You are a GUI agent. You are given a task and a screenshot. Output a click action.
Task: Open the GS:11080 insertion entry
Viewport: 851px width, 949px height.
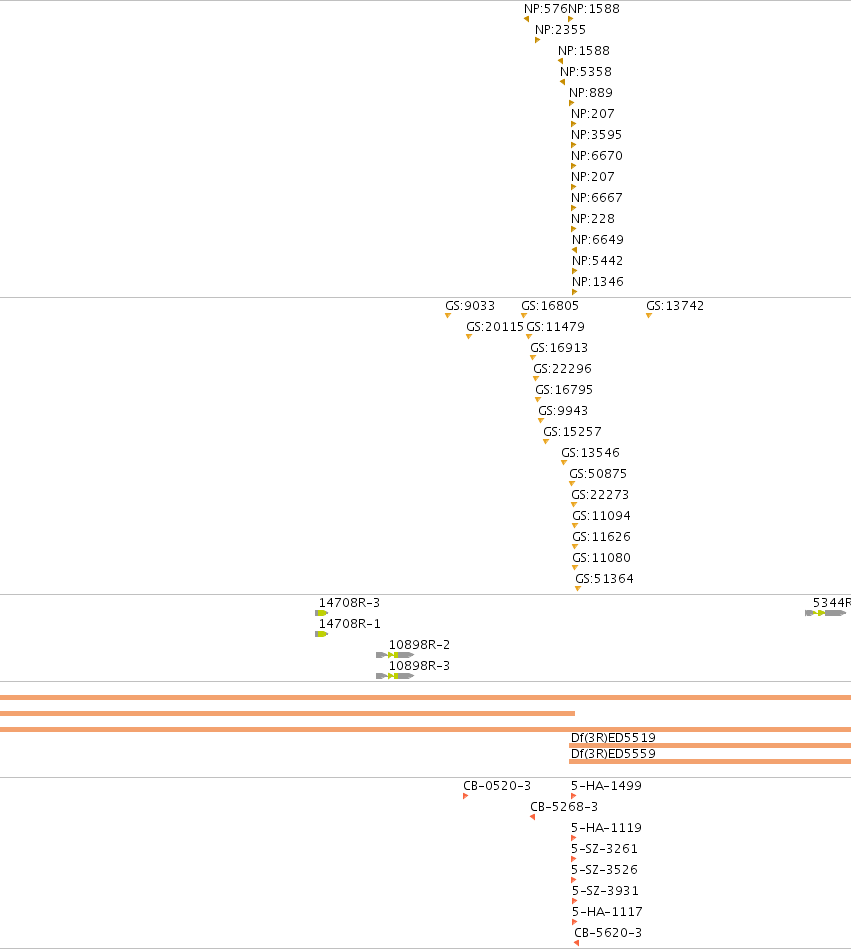click(601, 557)
